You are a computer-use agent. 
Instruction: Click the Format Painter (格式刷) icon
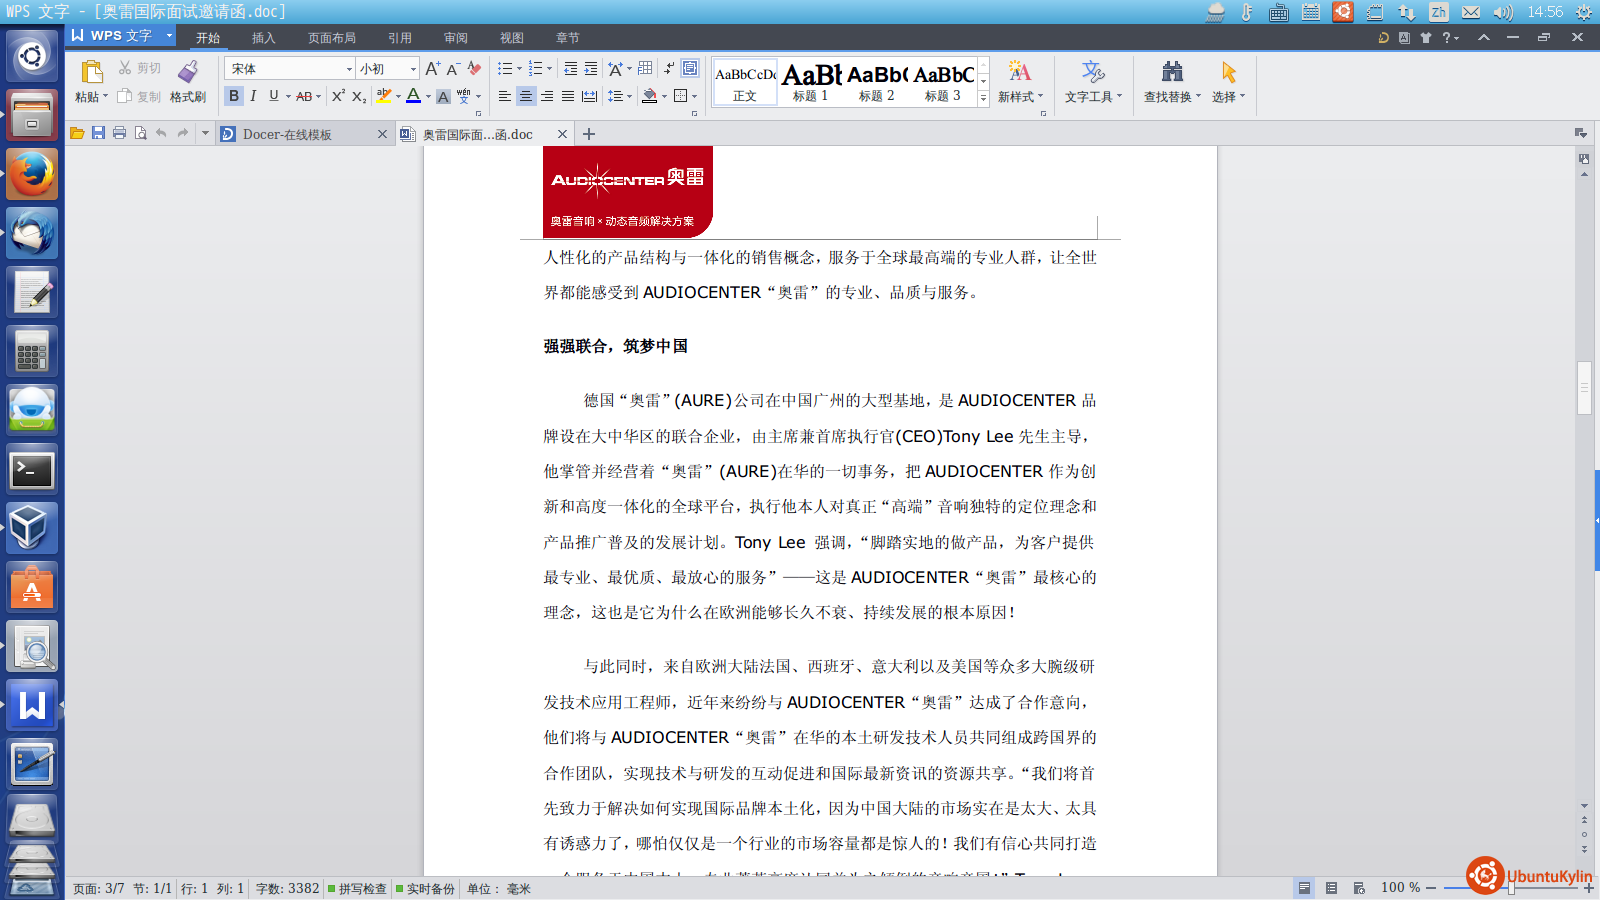pos(187,72)
